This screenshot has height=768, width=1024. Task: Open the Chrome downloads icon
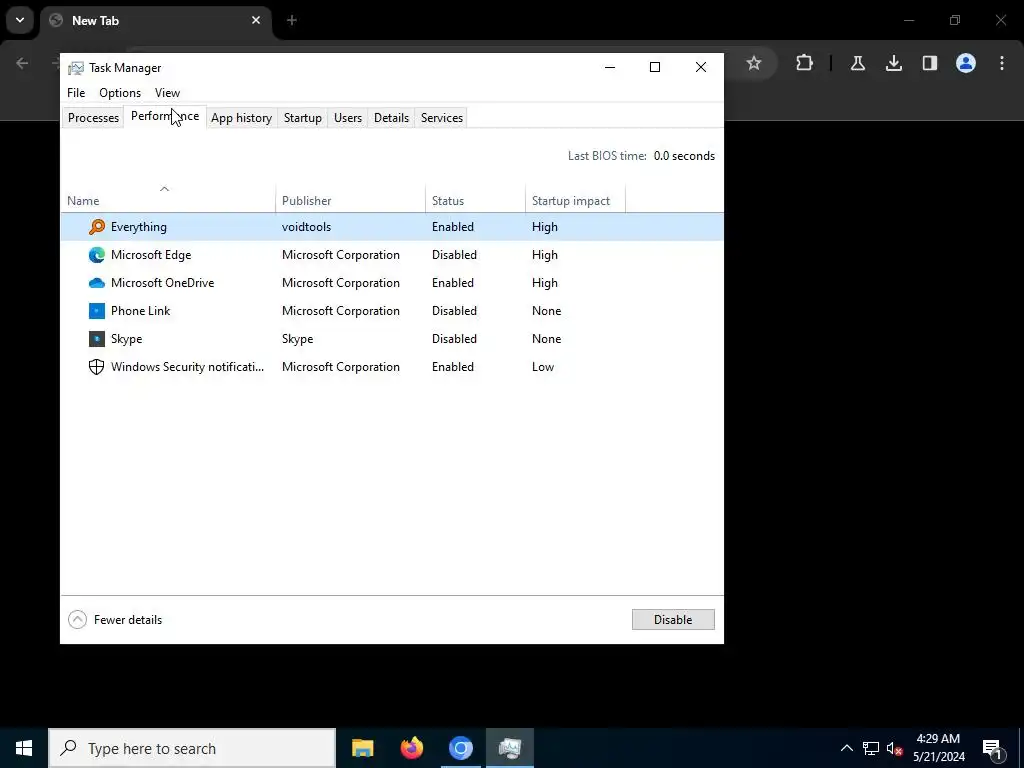pyautogui.click(x=893, y=63)
